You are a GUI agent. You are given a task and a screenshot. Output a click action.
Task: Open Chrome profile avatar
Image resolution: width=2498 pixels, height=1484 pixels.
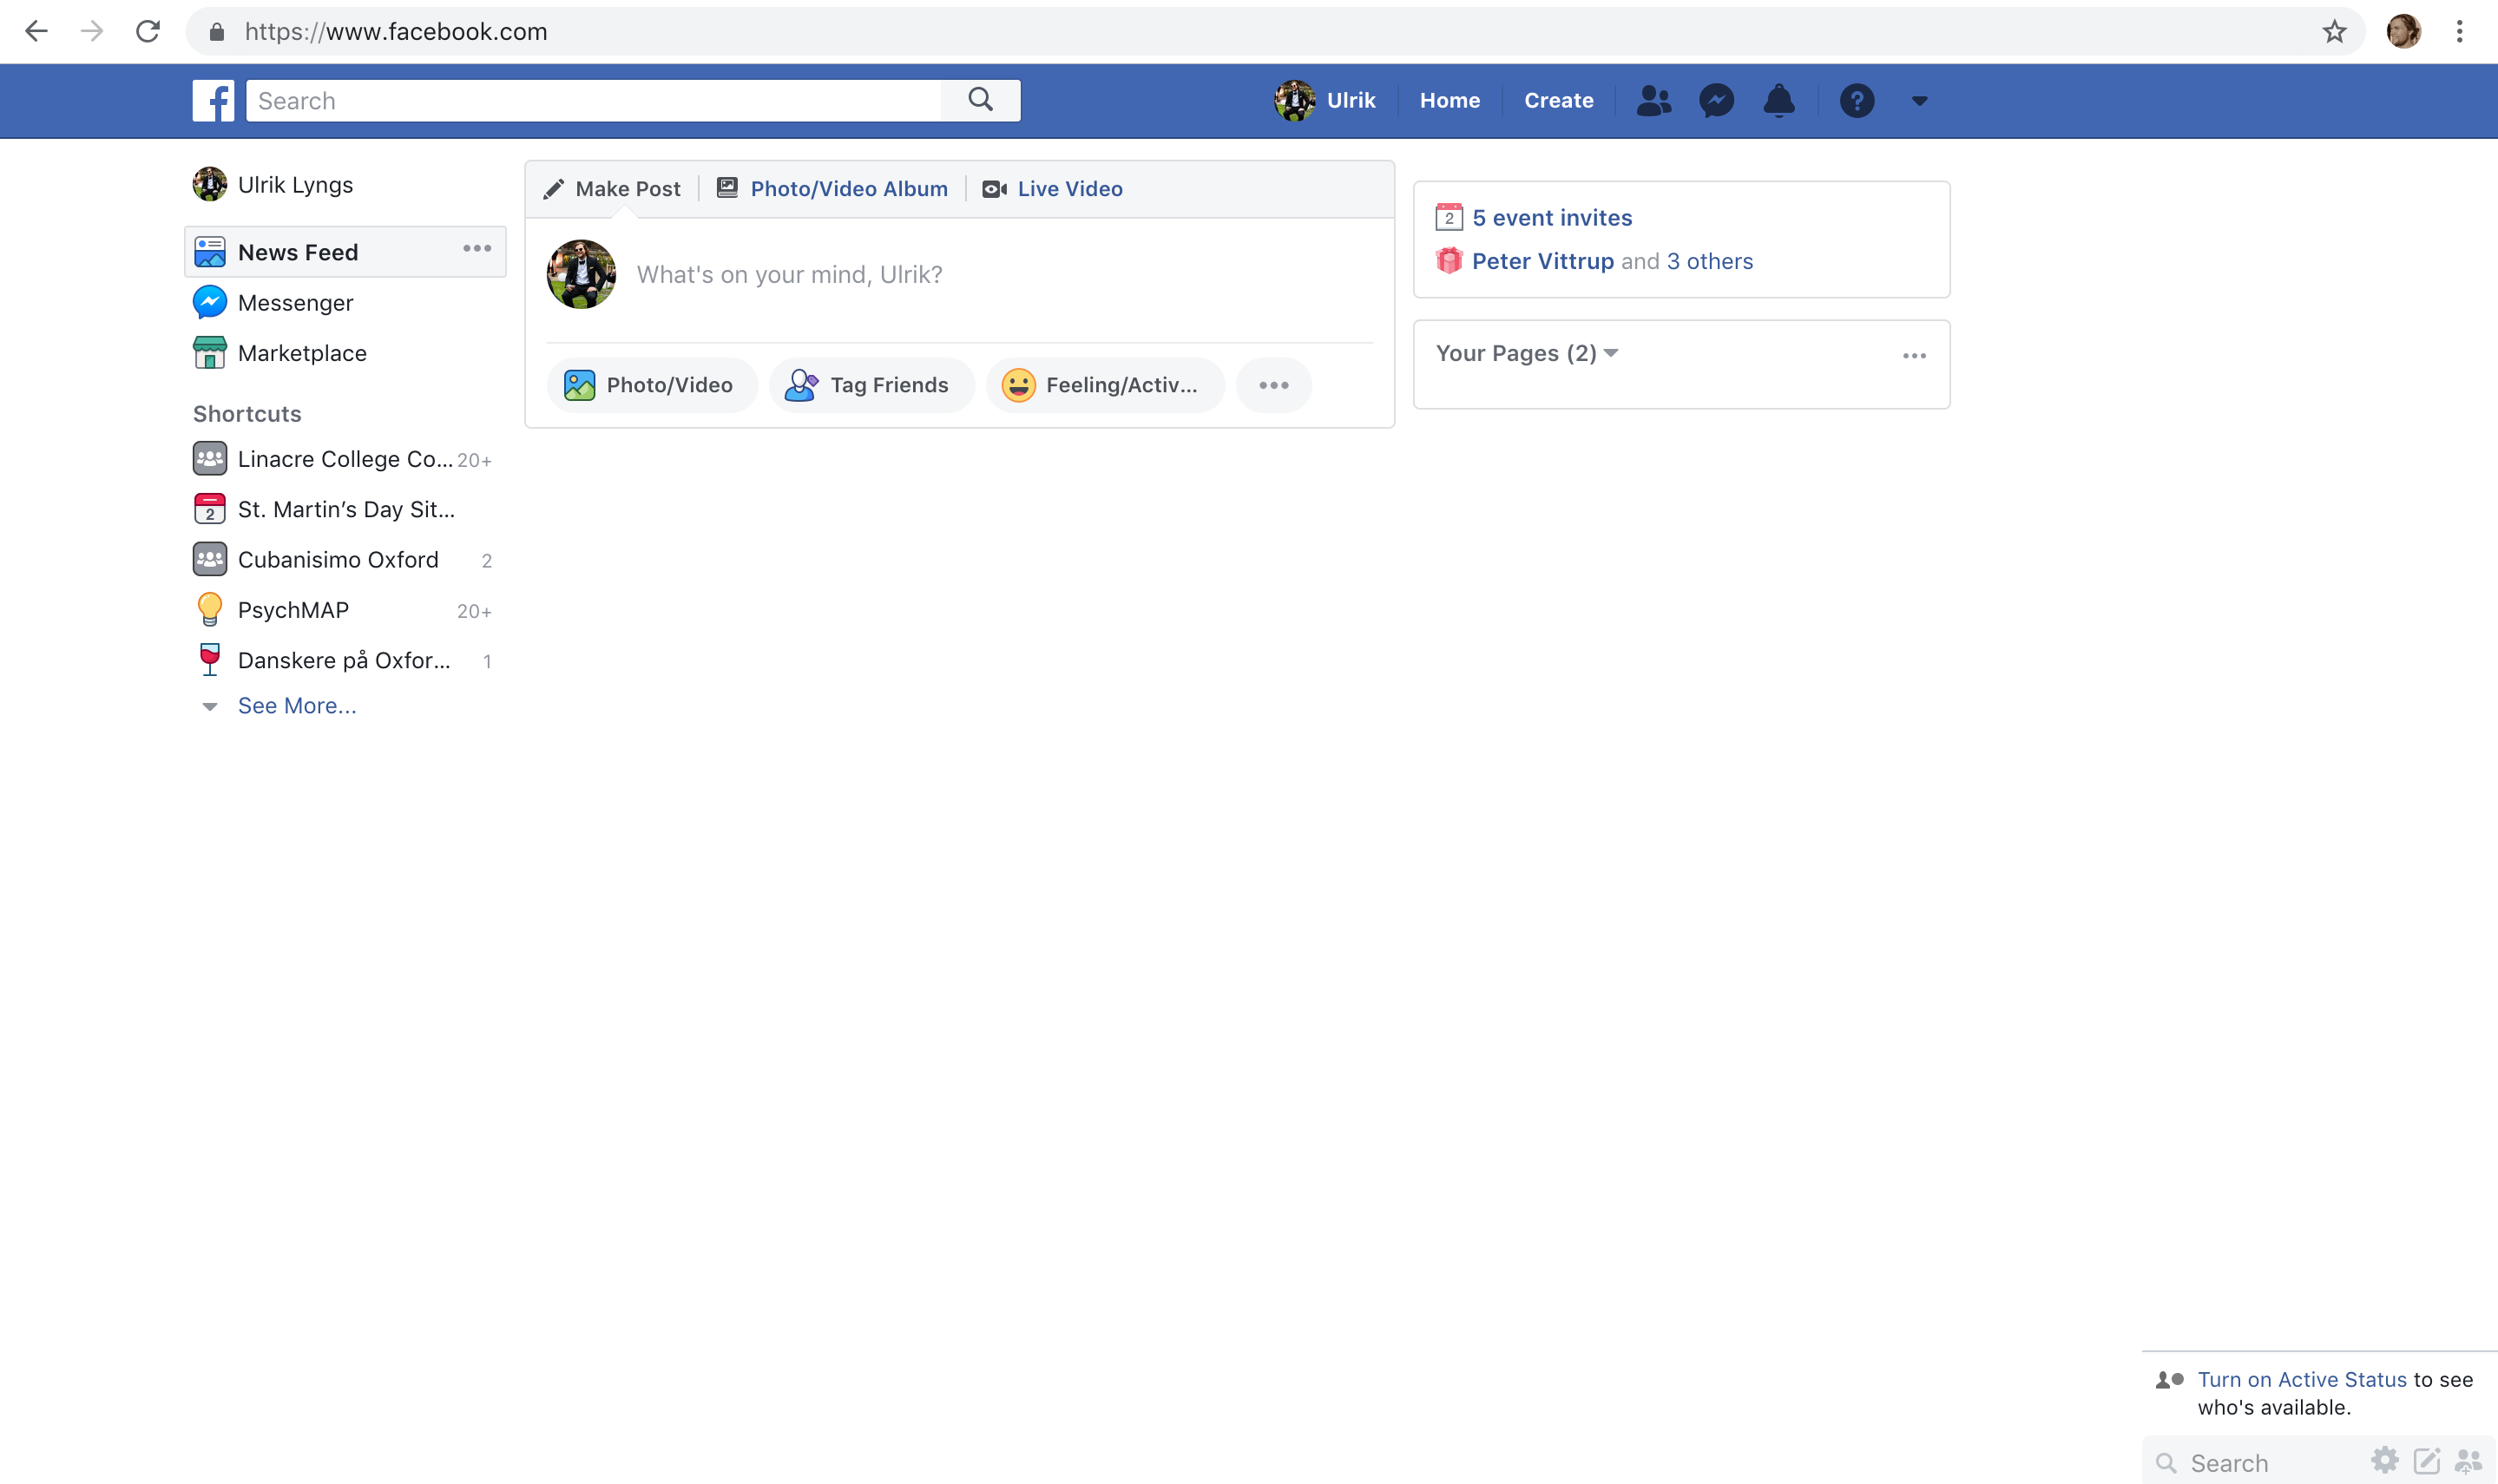(2404, 31)
